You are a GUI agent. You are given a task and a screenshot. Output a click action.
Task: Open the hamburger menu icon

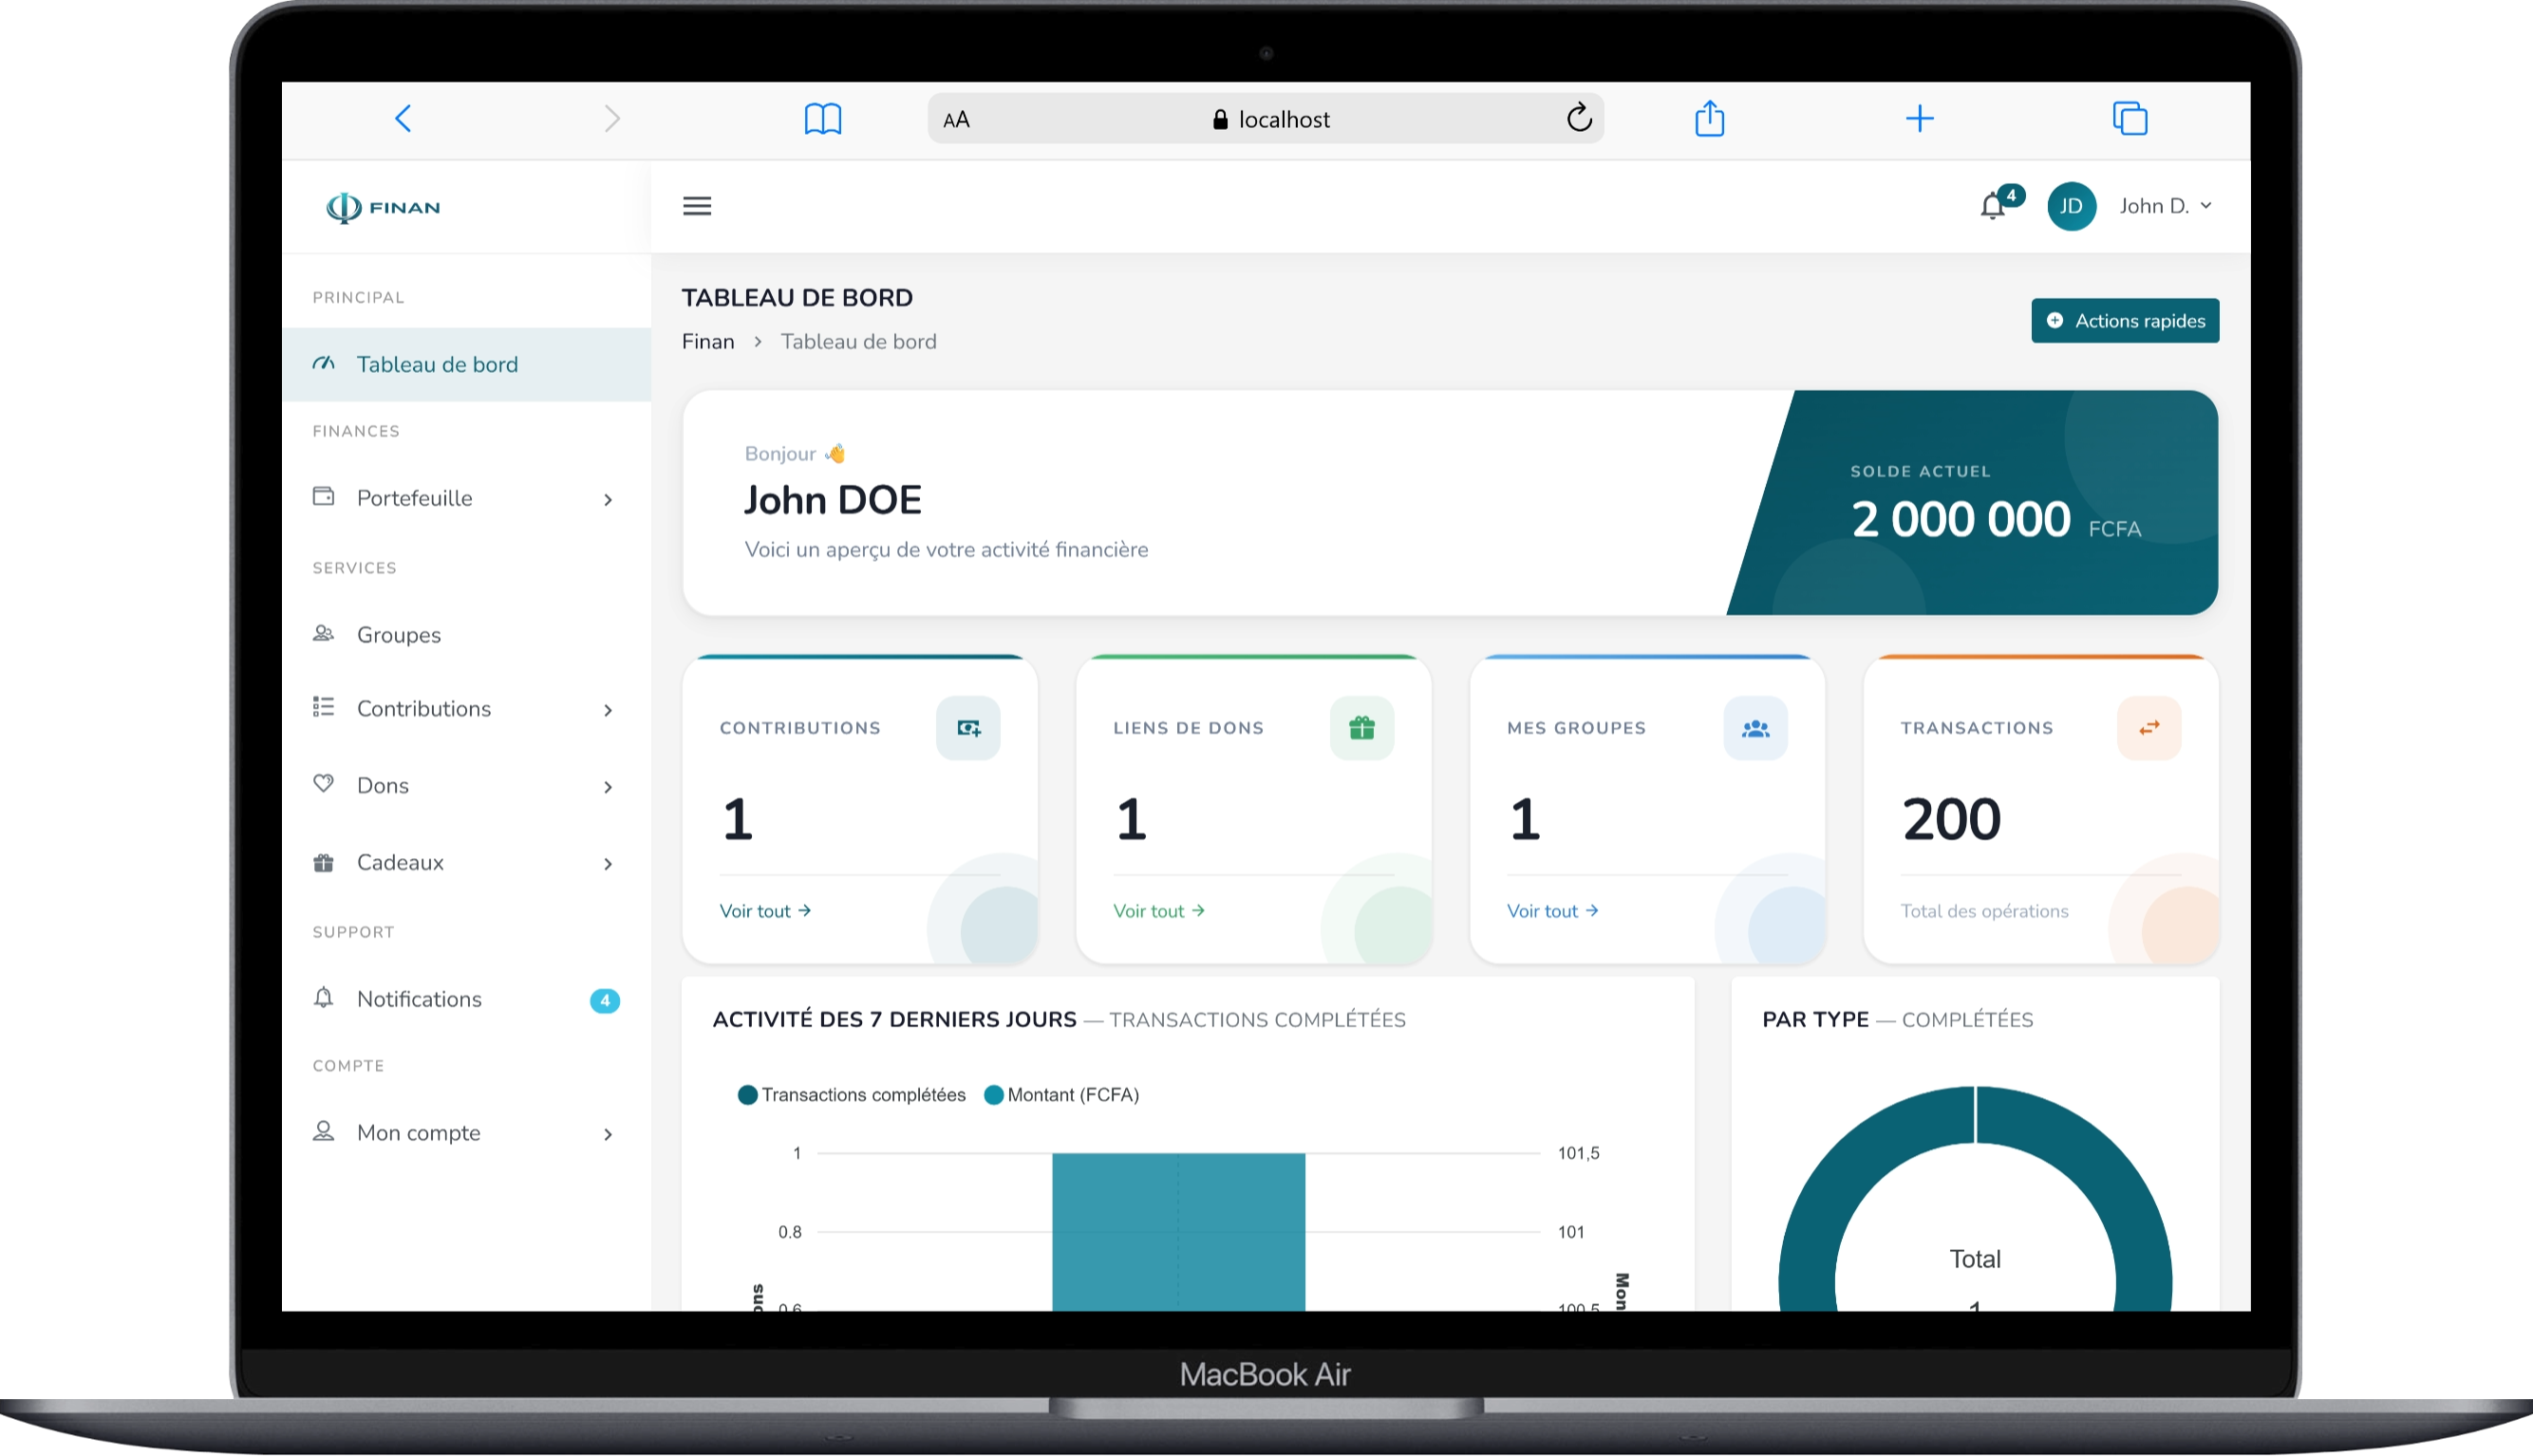click(697, 206)
